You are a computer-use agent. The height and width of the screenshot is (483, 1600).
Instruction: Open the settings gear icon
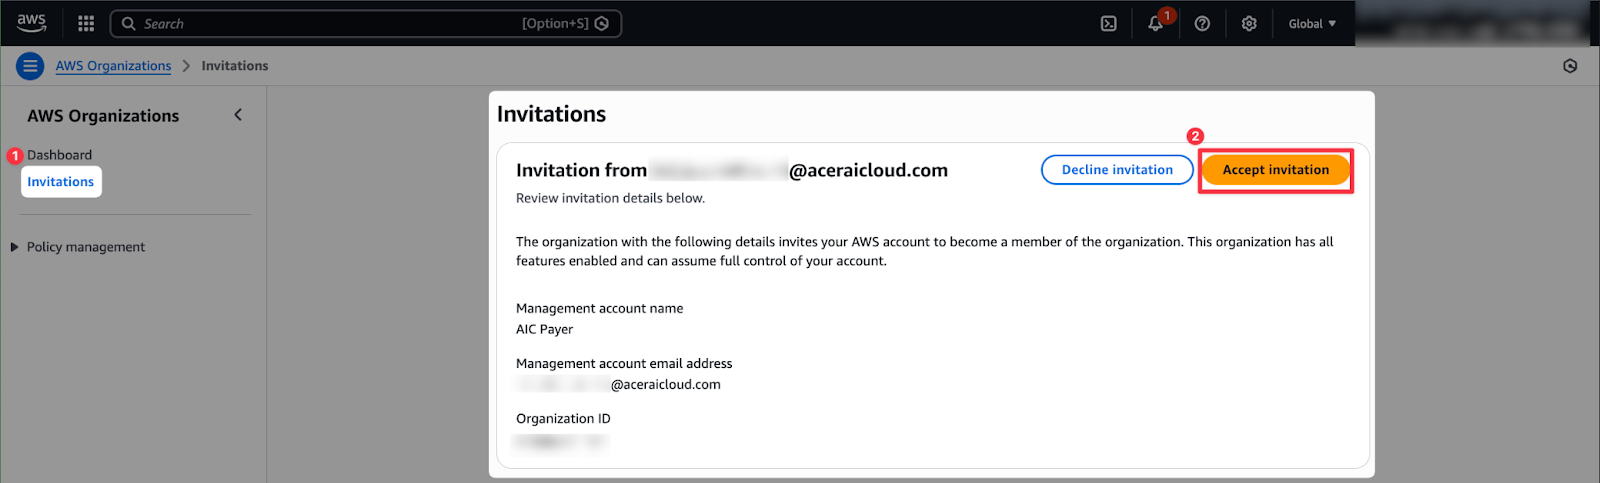click(x=1249, y=23)
